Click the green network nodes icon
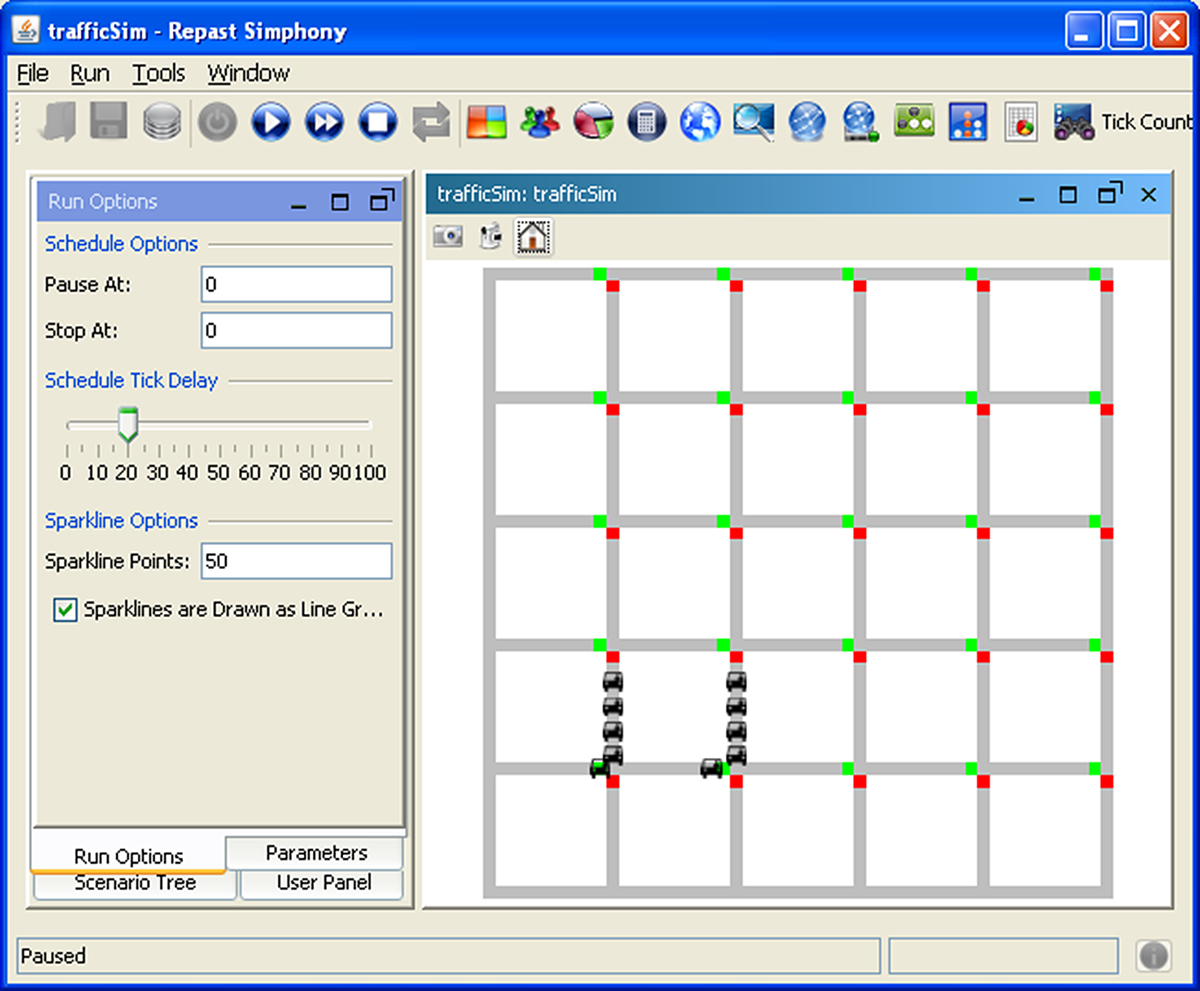Screen dimensions: 1200x991 tap(914, 120)
